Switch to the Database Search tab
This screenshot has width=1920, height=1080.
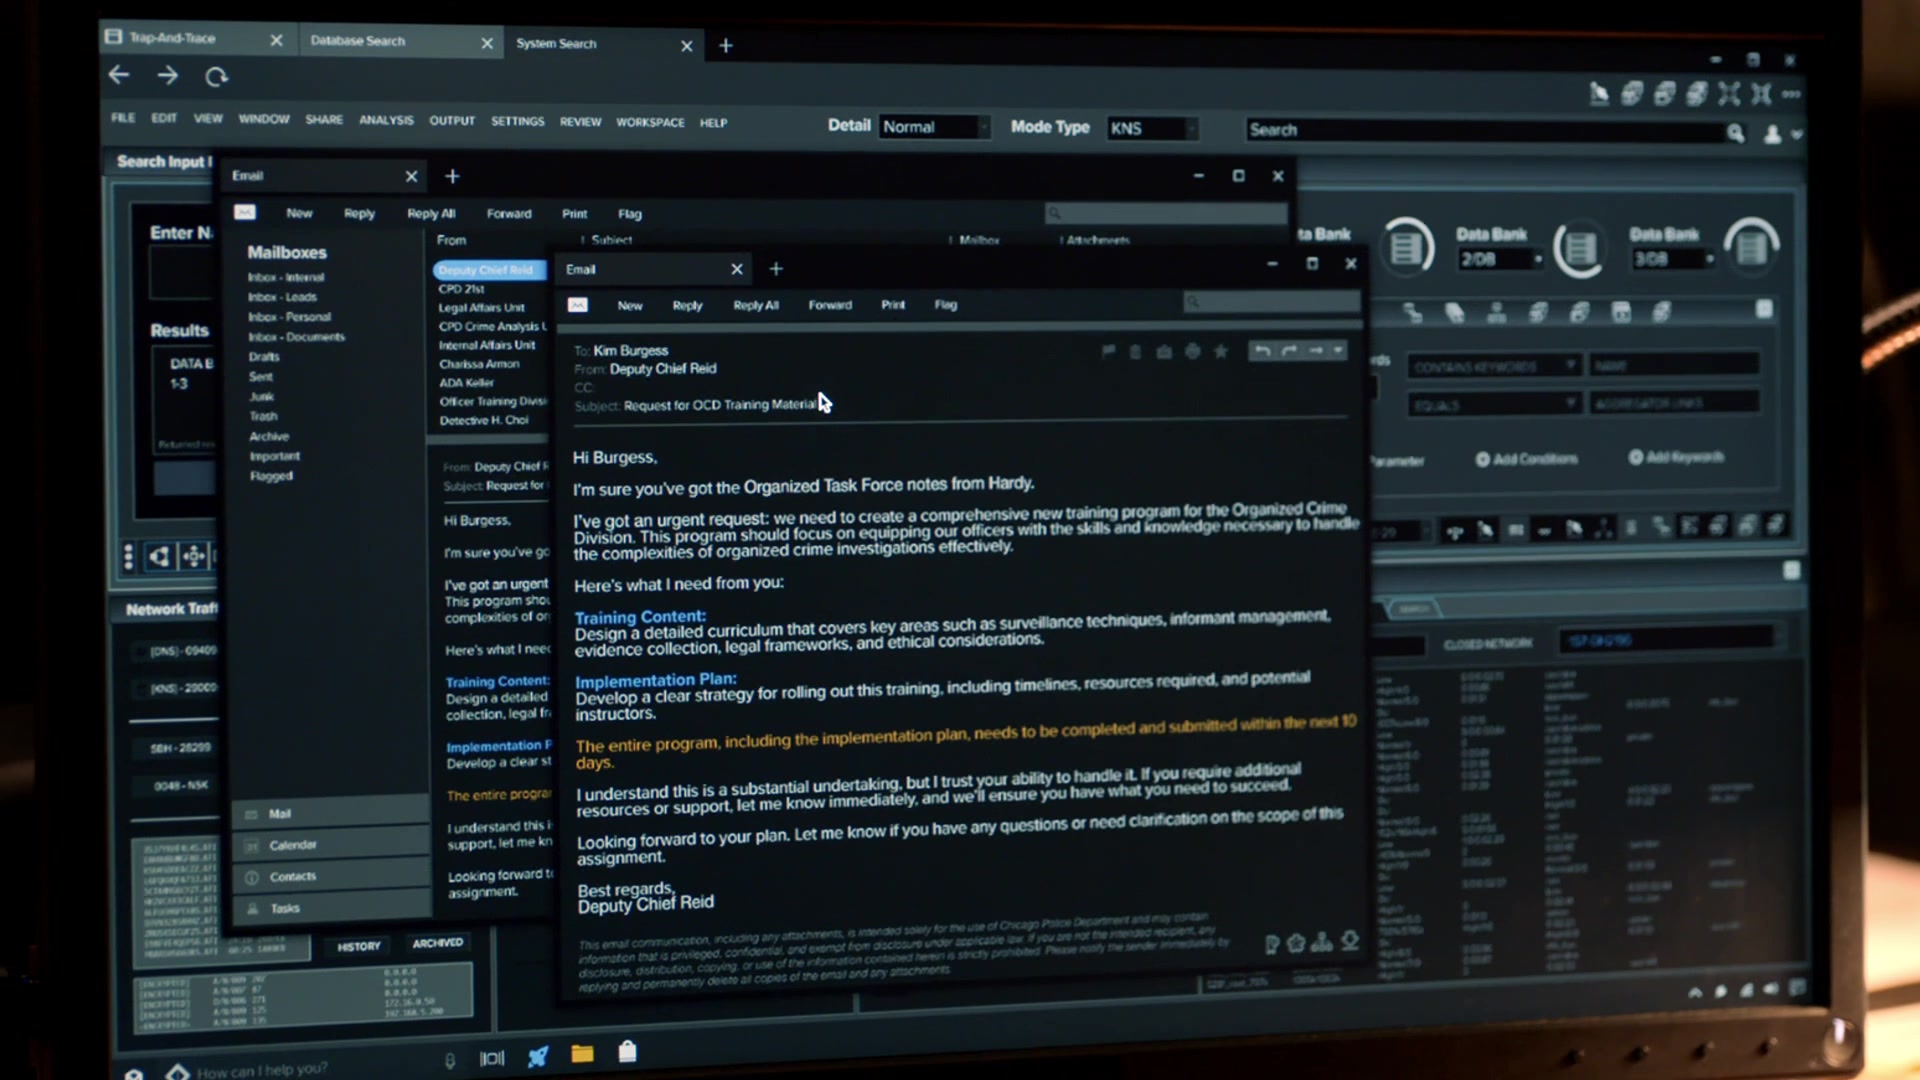pyautogui.click(x=358, y=41)
